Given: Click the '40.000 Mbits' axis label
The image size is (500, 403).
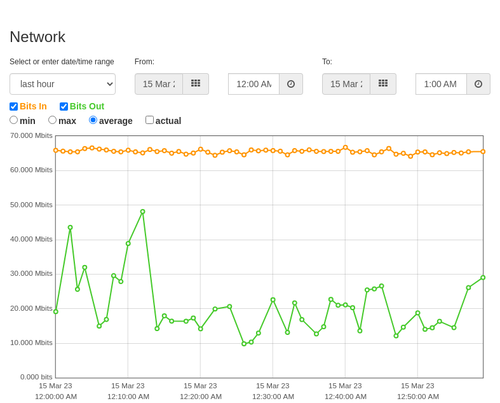Looking at the screenshot, I should coord(31,239).
